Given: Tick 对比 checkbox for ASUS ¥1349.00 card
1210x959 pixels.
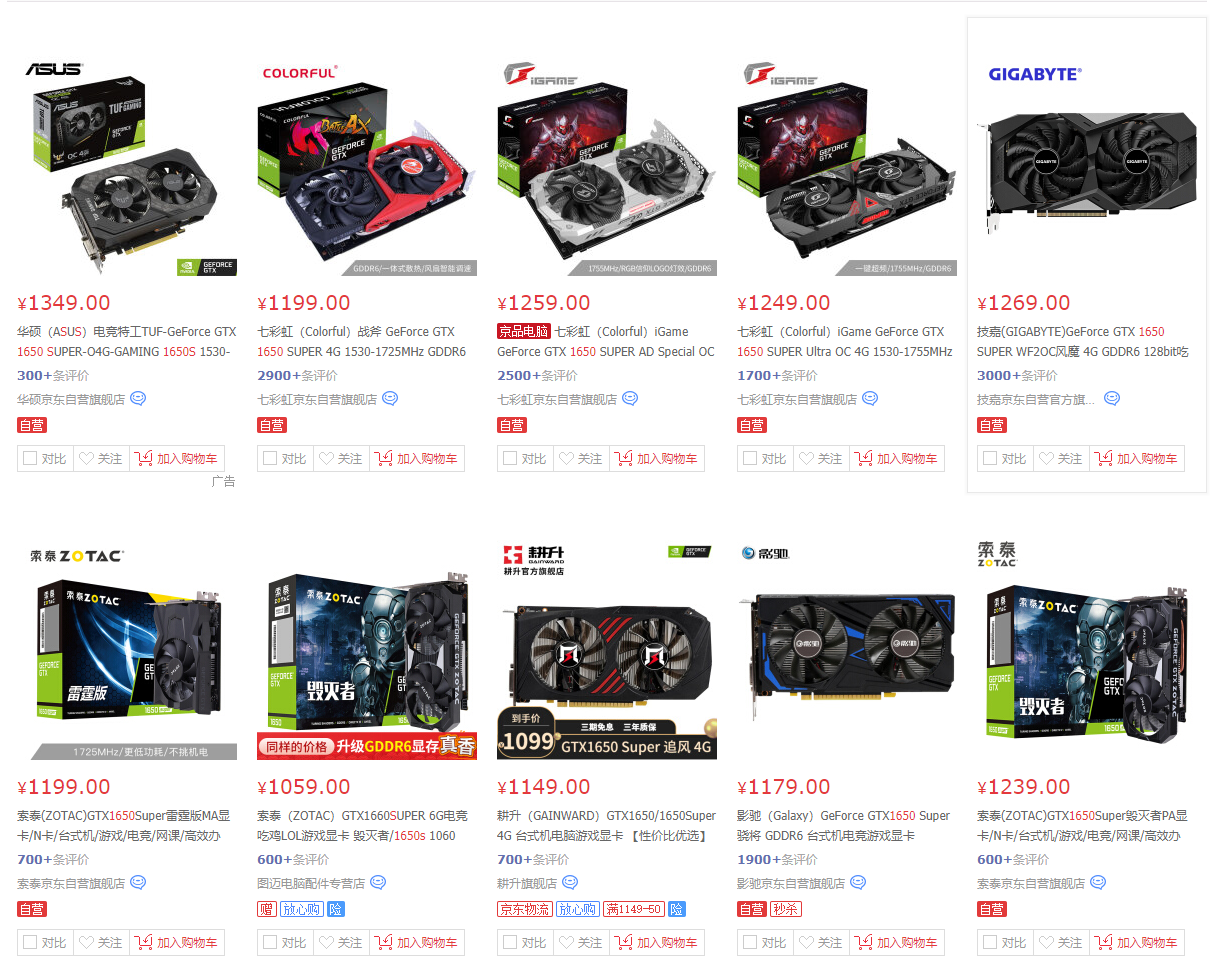Looking at the screenshot, I should [30, 459].
